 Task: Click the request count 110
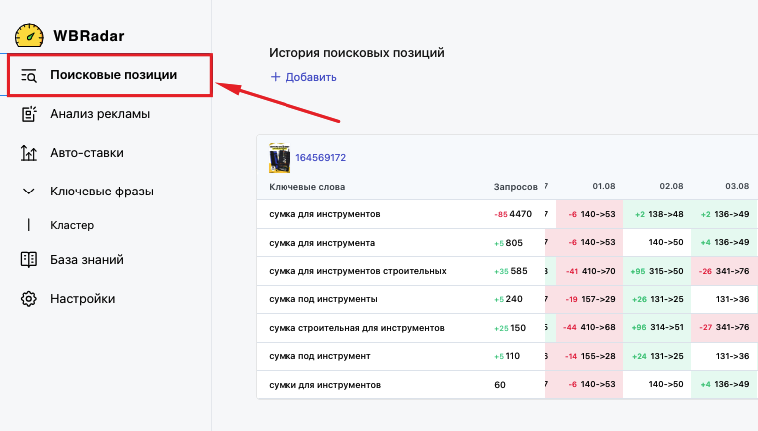(512, 356)
